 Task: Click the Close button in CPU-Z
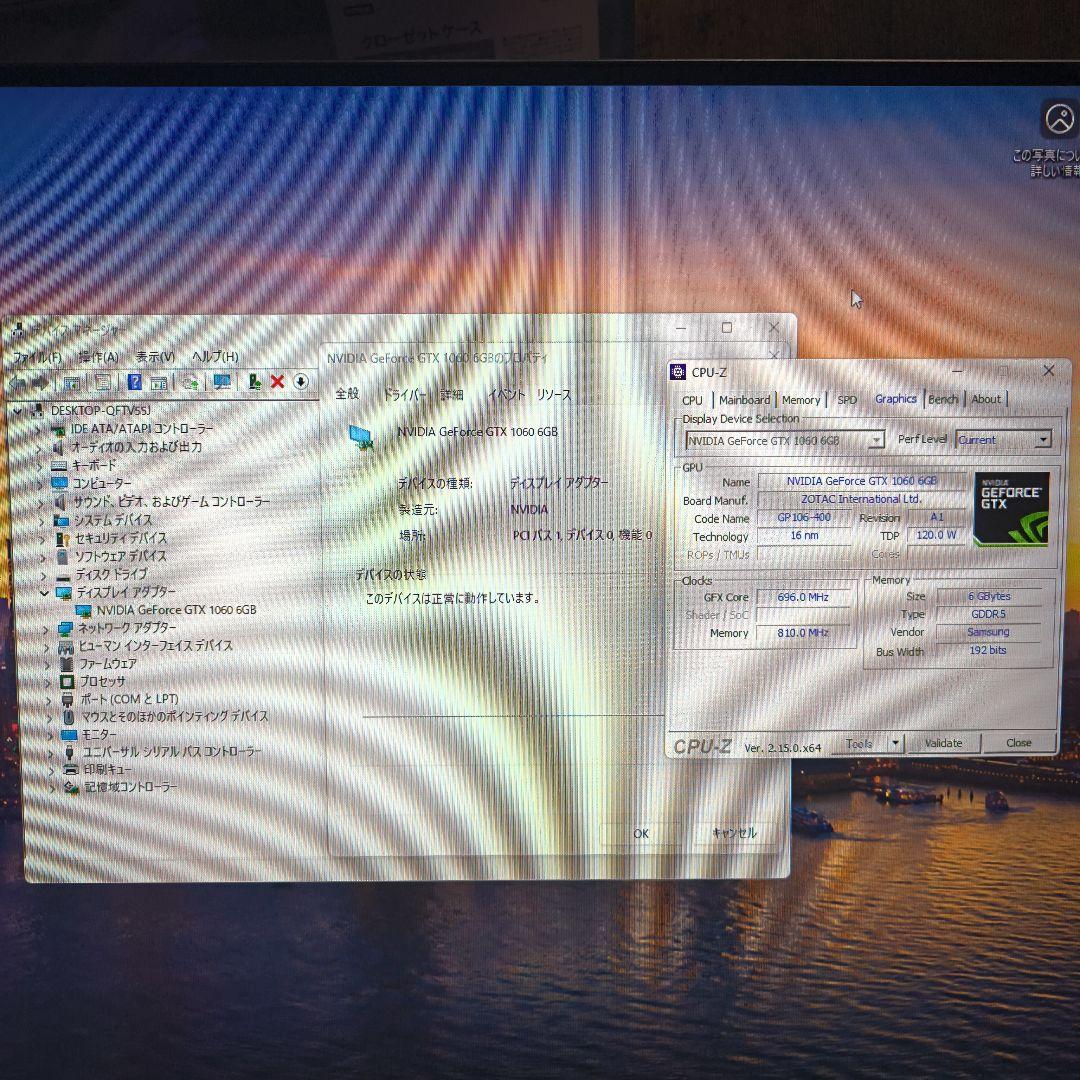coord(1019,742)
